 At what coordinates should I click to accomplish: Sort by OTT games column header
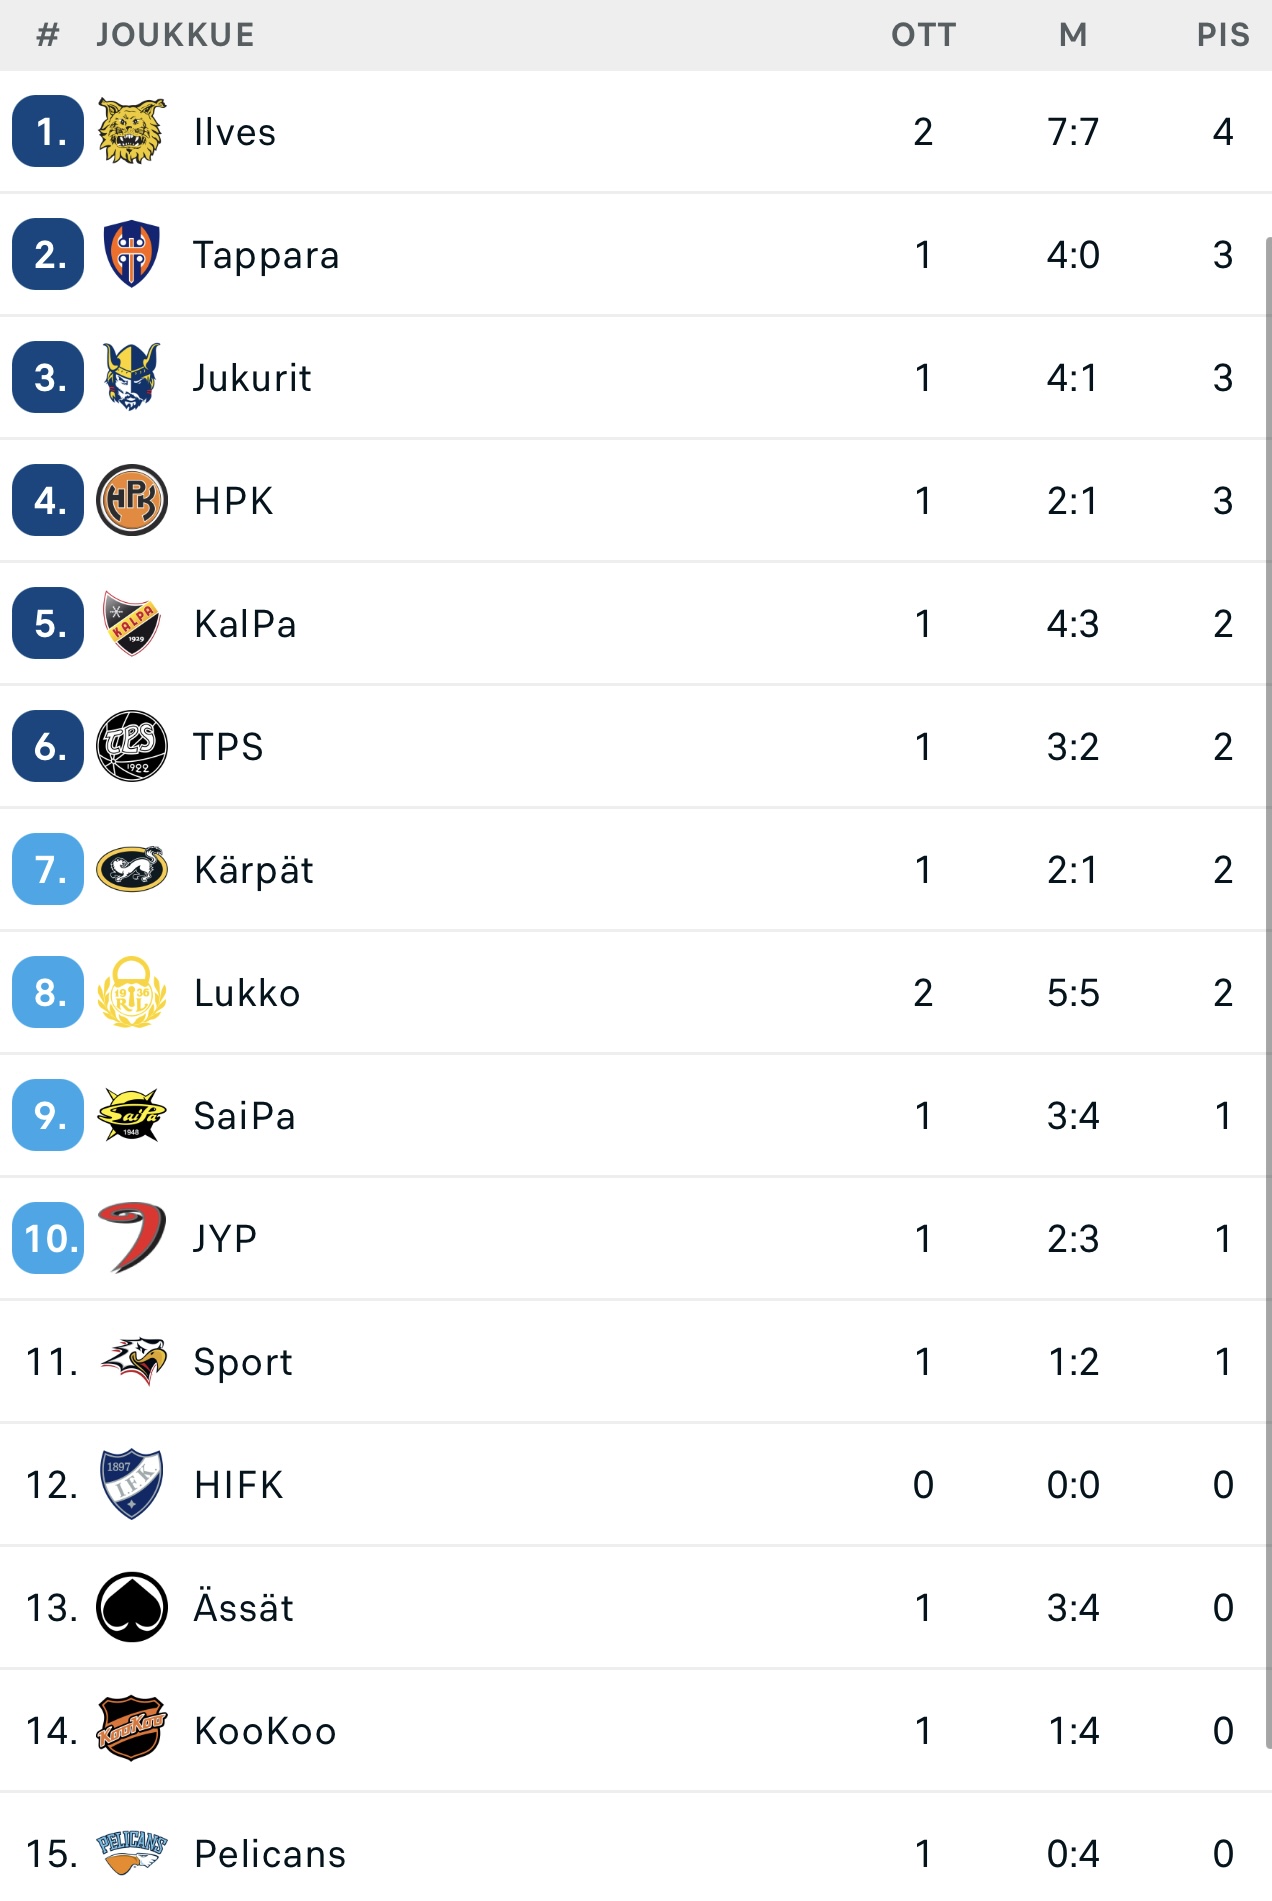click(923, 35)
